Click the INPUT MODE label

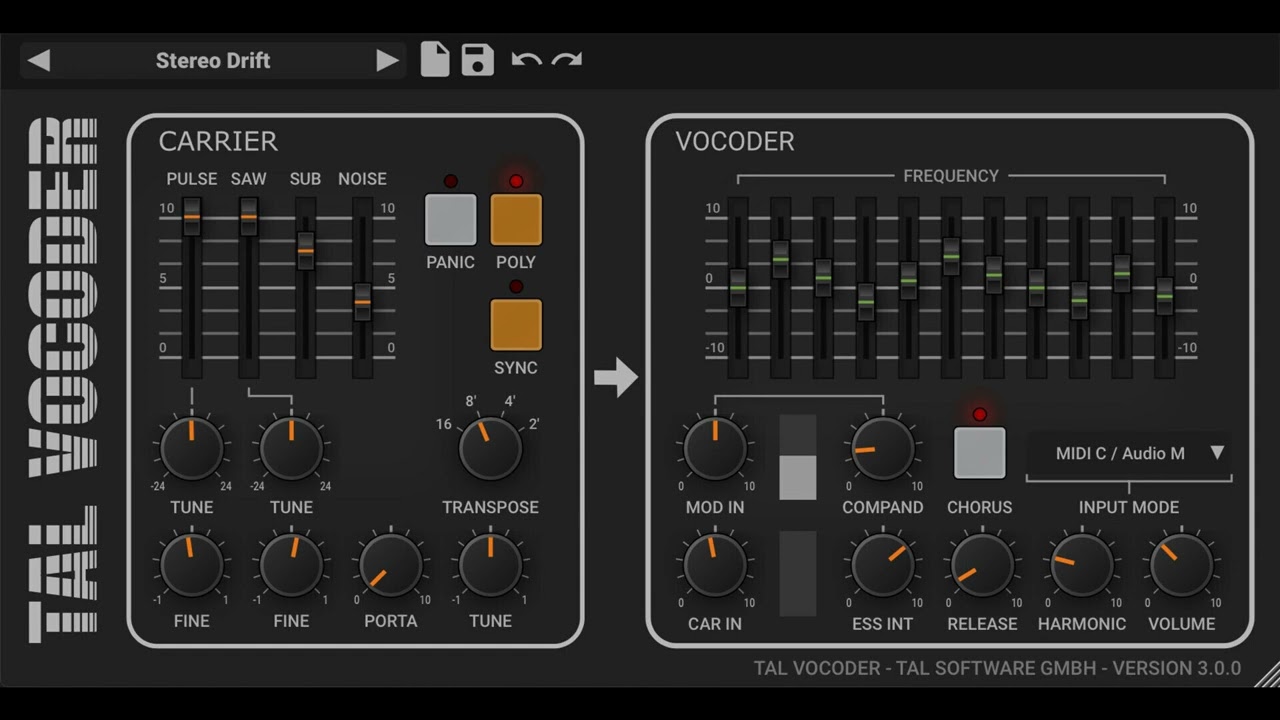1129,507
